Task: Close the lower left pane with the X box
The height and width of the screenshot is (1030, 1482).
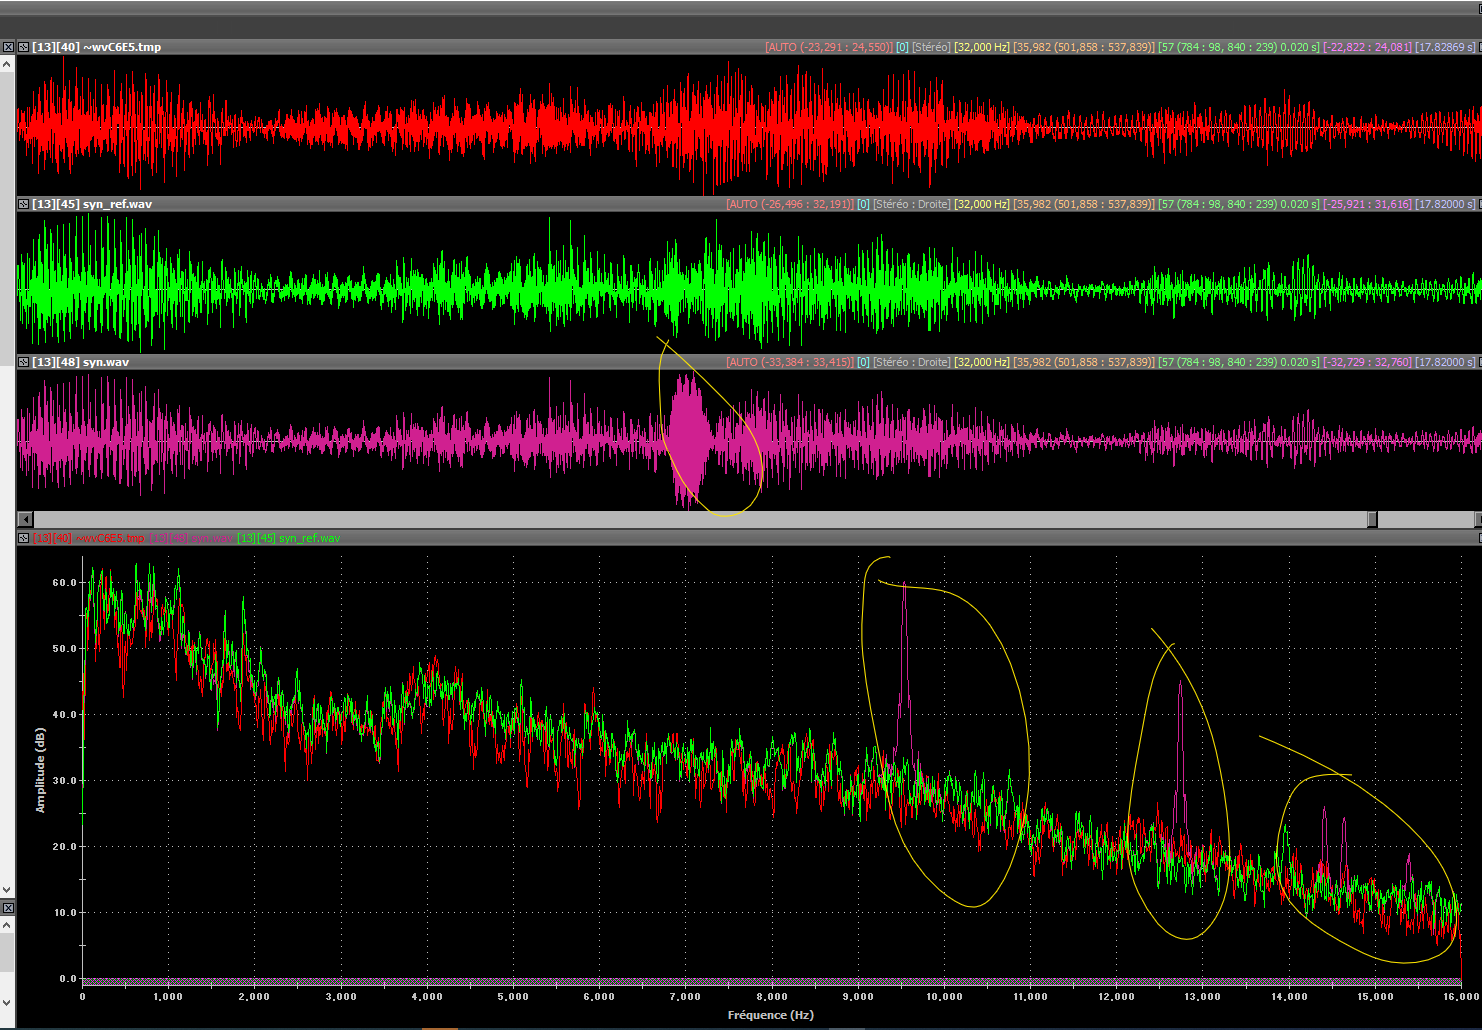Action: click(7, 908)
